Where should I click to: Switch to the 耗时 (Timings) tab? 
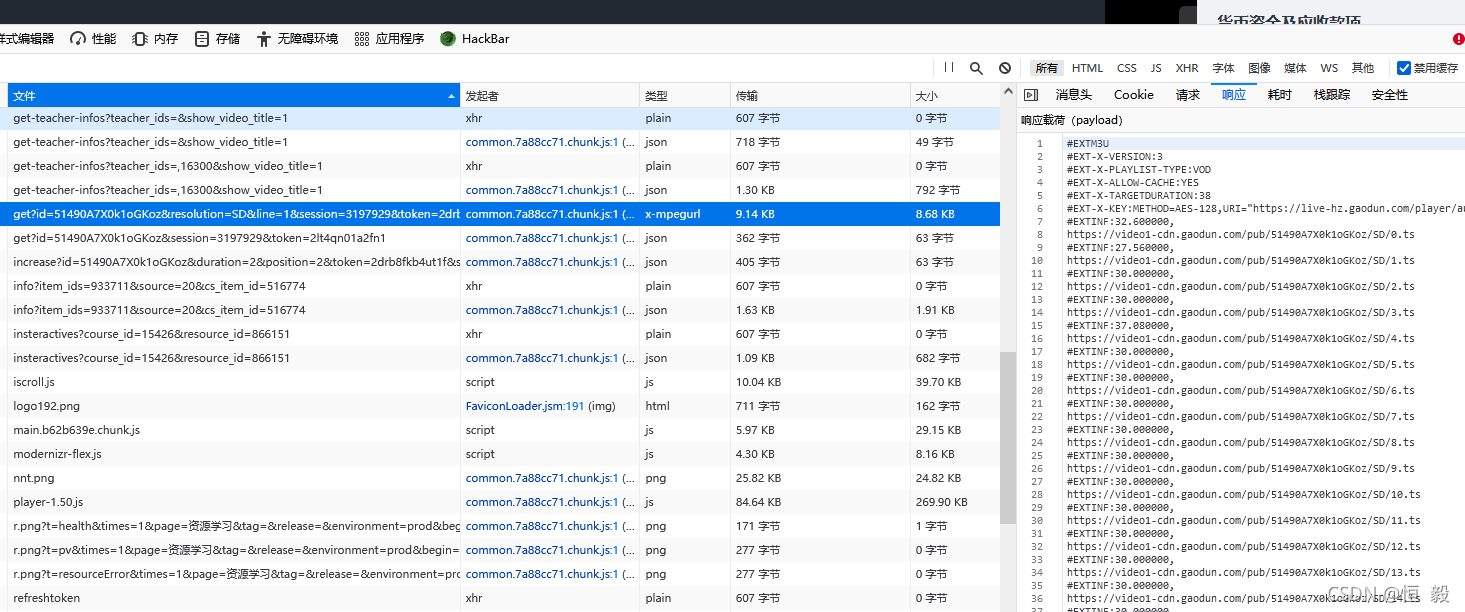(1280, 95)
